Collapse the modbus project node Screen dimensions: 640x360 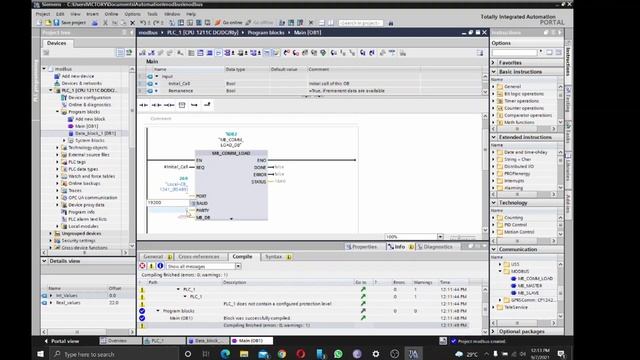[x=44, y=69]
